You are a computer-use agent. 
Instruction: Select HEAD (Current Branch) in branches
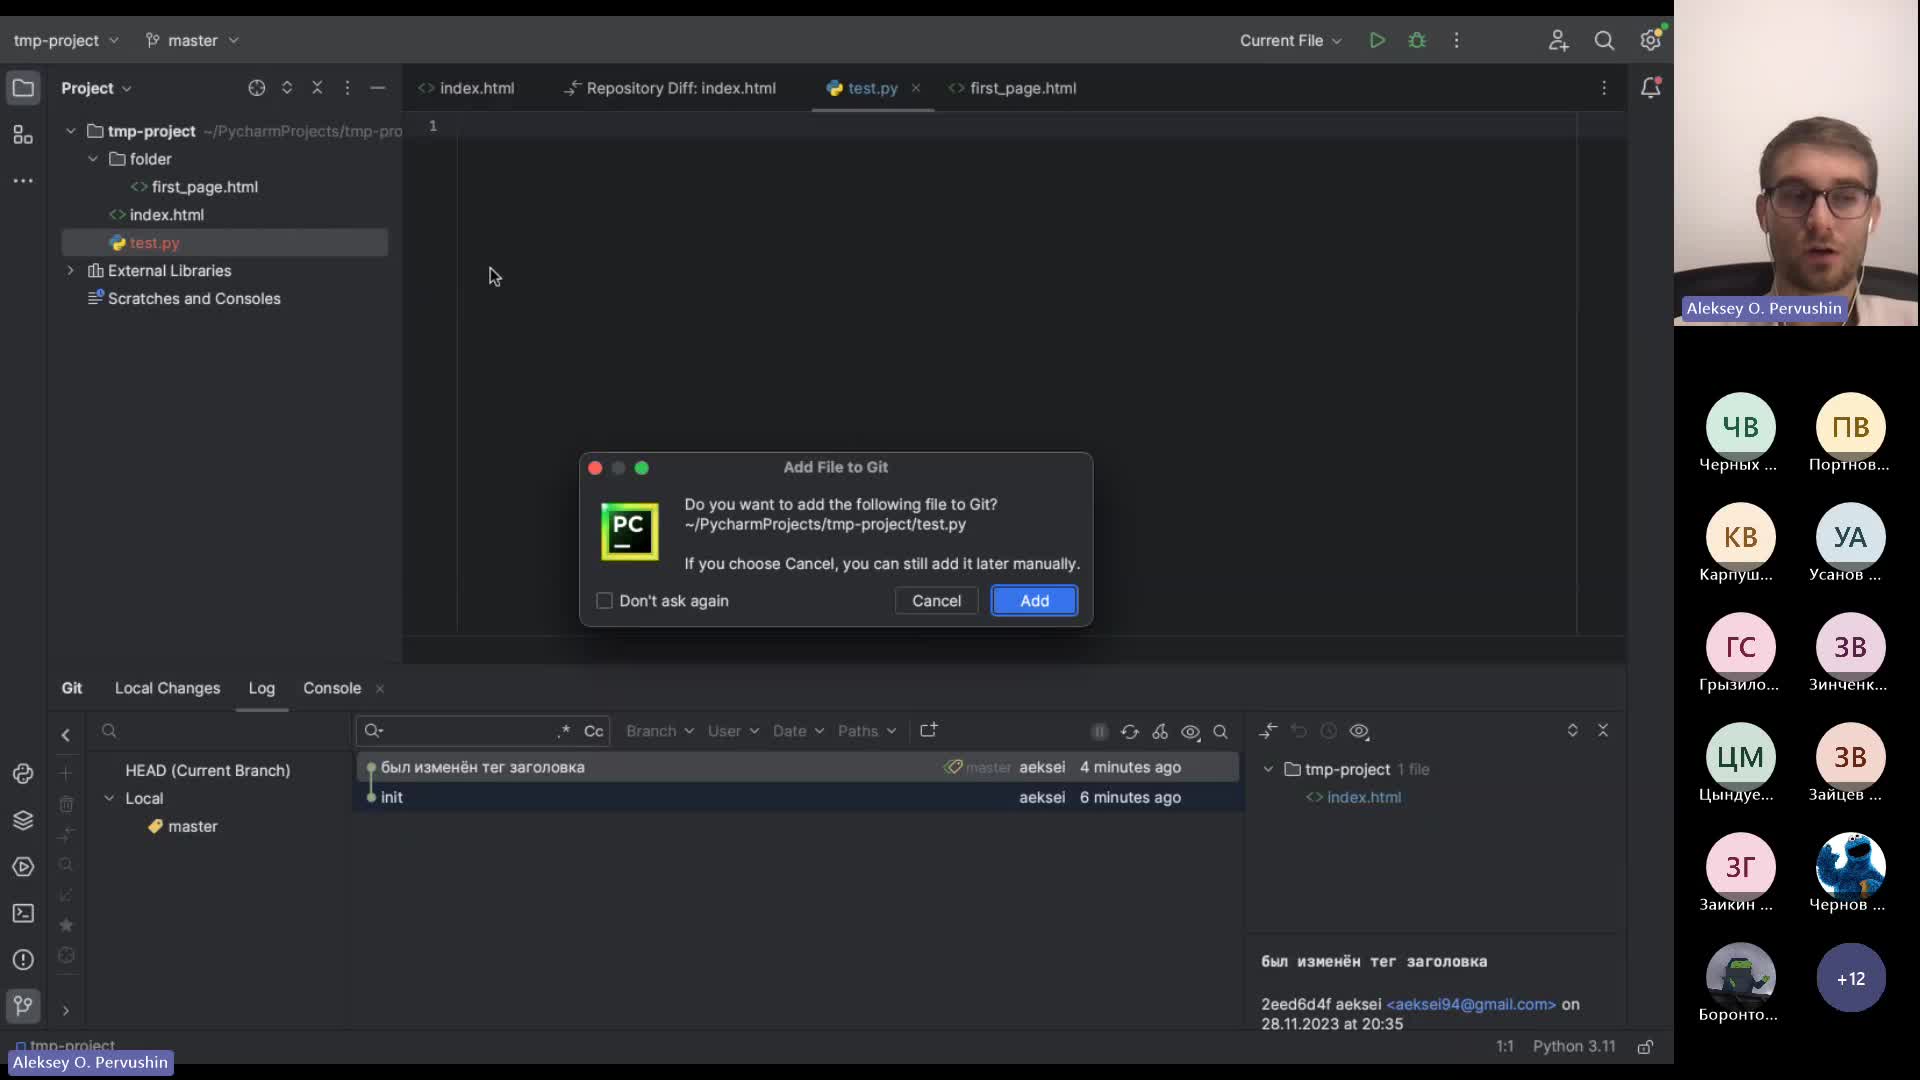(x=207, y=770)
